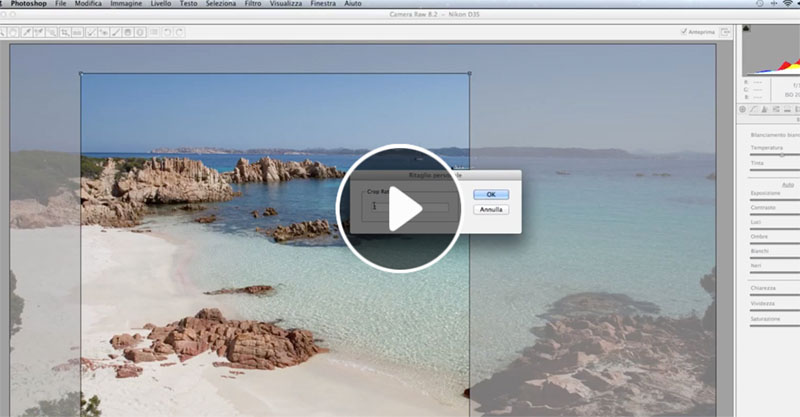Open the Basic panel tab icon

point(742,109)
